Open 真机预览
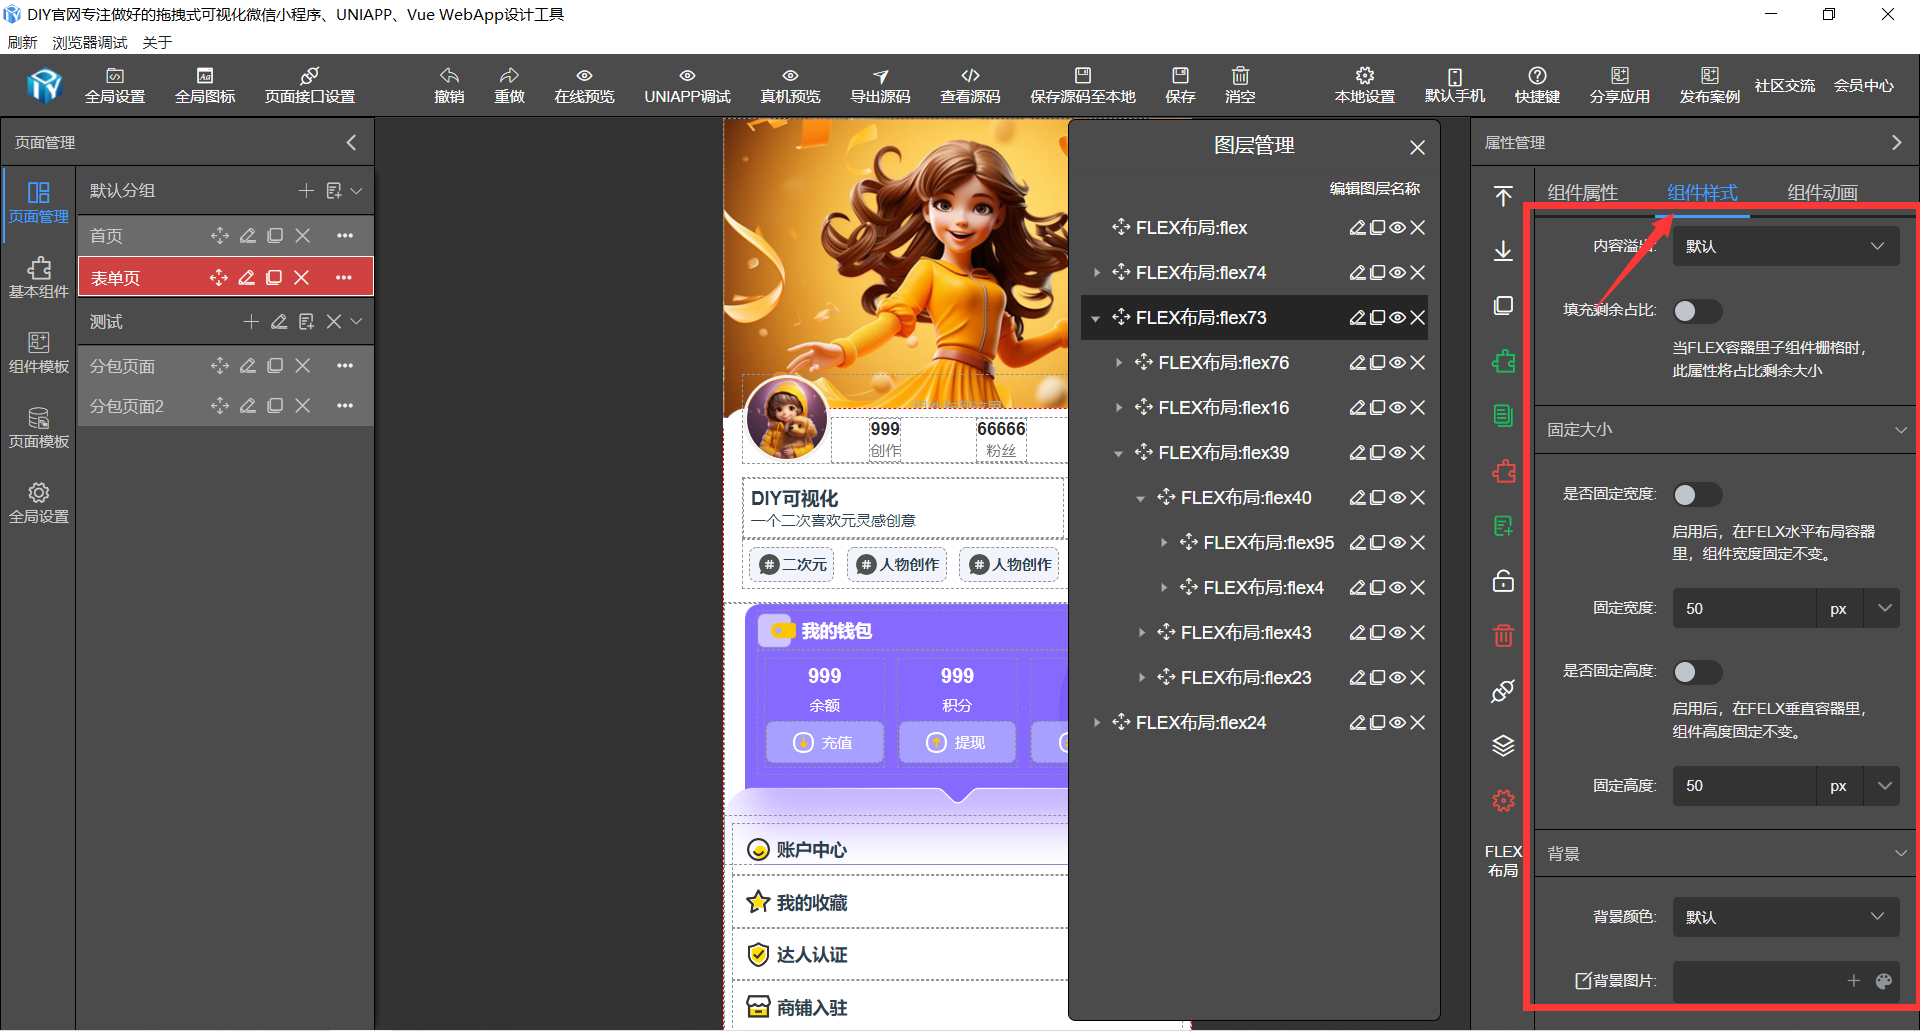Viewport: 1920px width, 1031px height. pyautogui.click(x=790, y=86)
